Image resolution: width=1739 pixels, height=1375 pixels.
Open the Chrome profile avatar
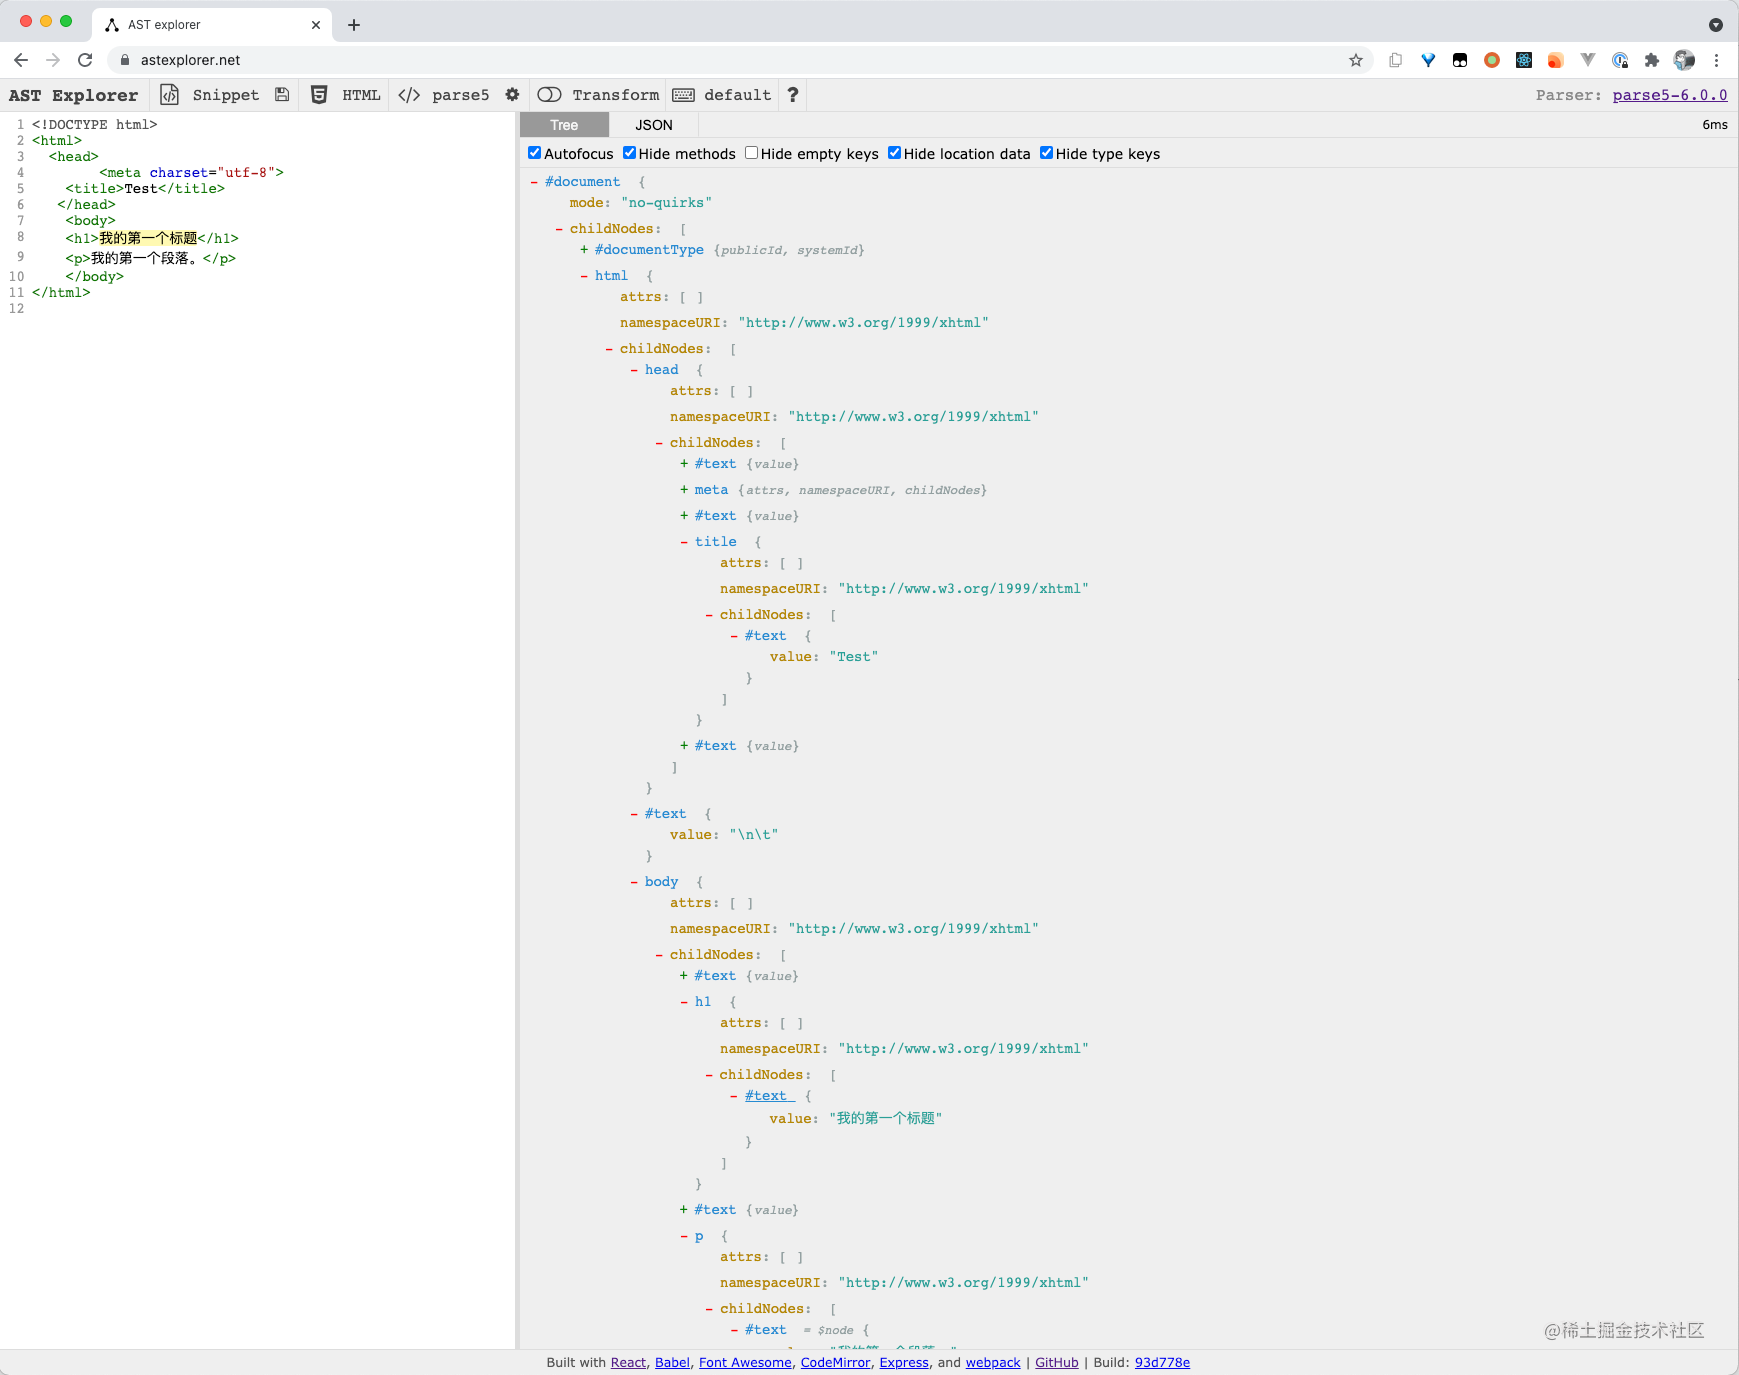[x=1684, y=60]
